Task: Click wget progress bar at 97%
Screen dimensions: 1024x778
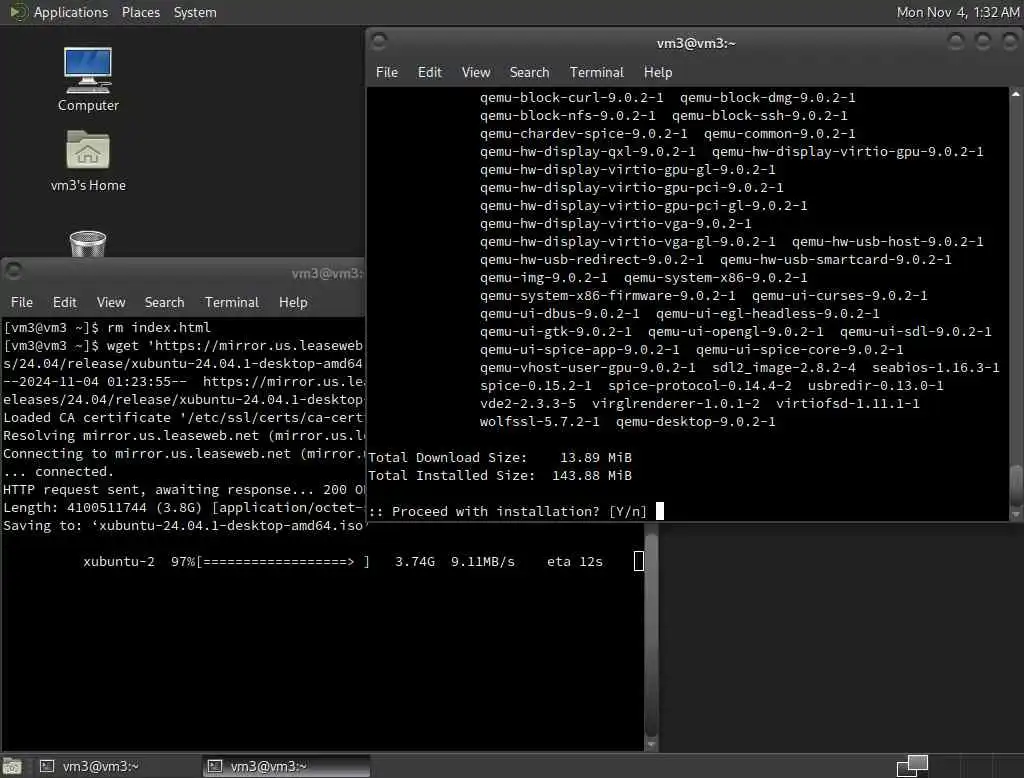Action: point(283,561)
